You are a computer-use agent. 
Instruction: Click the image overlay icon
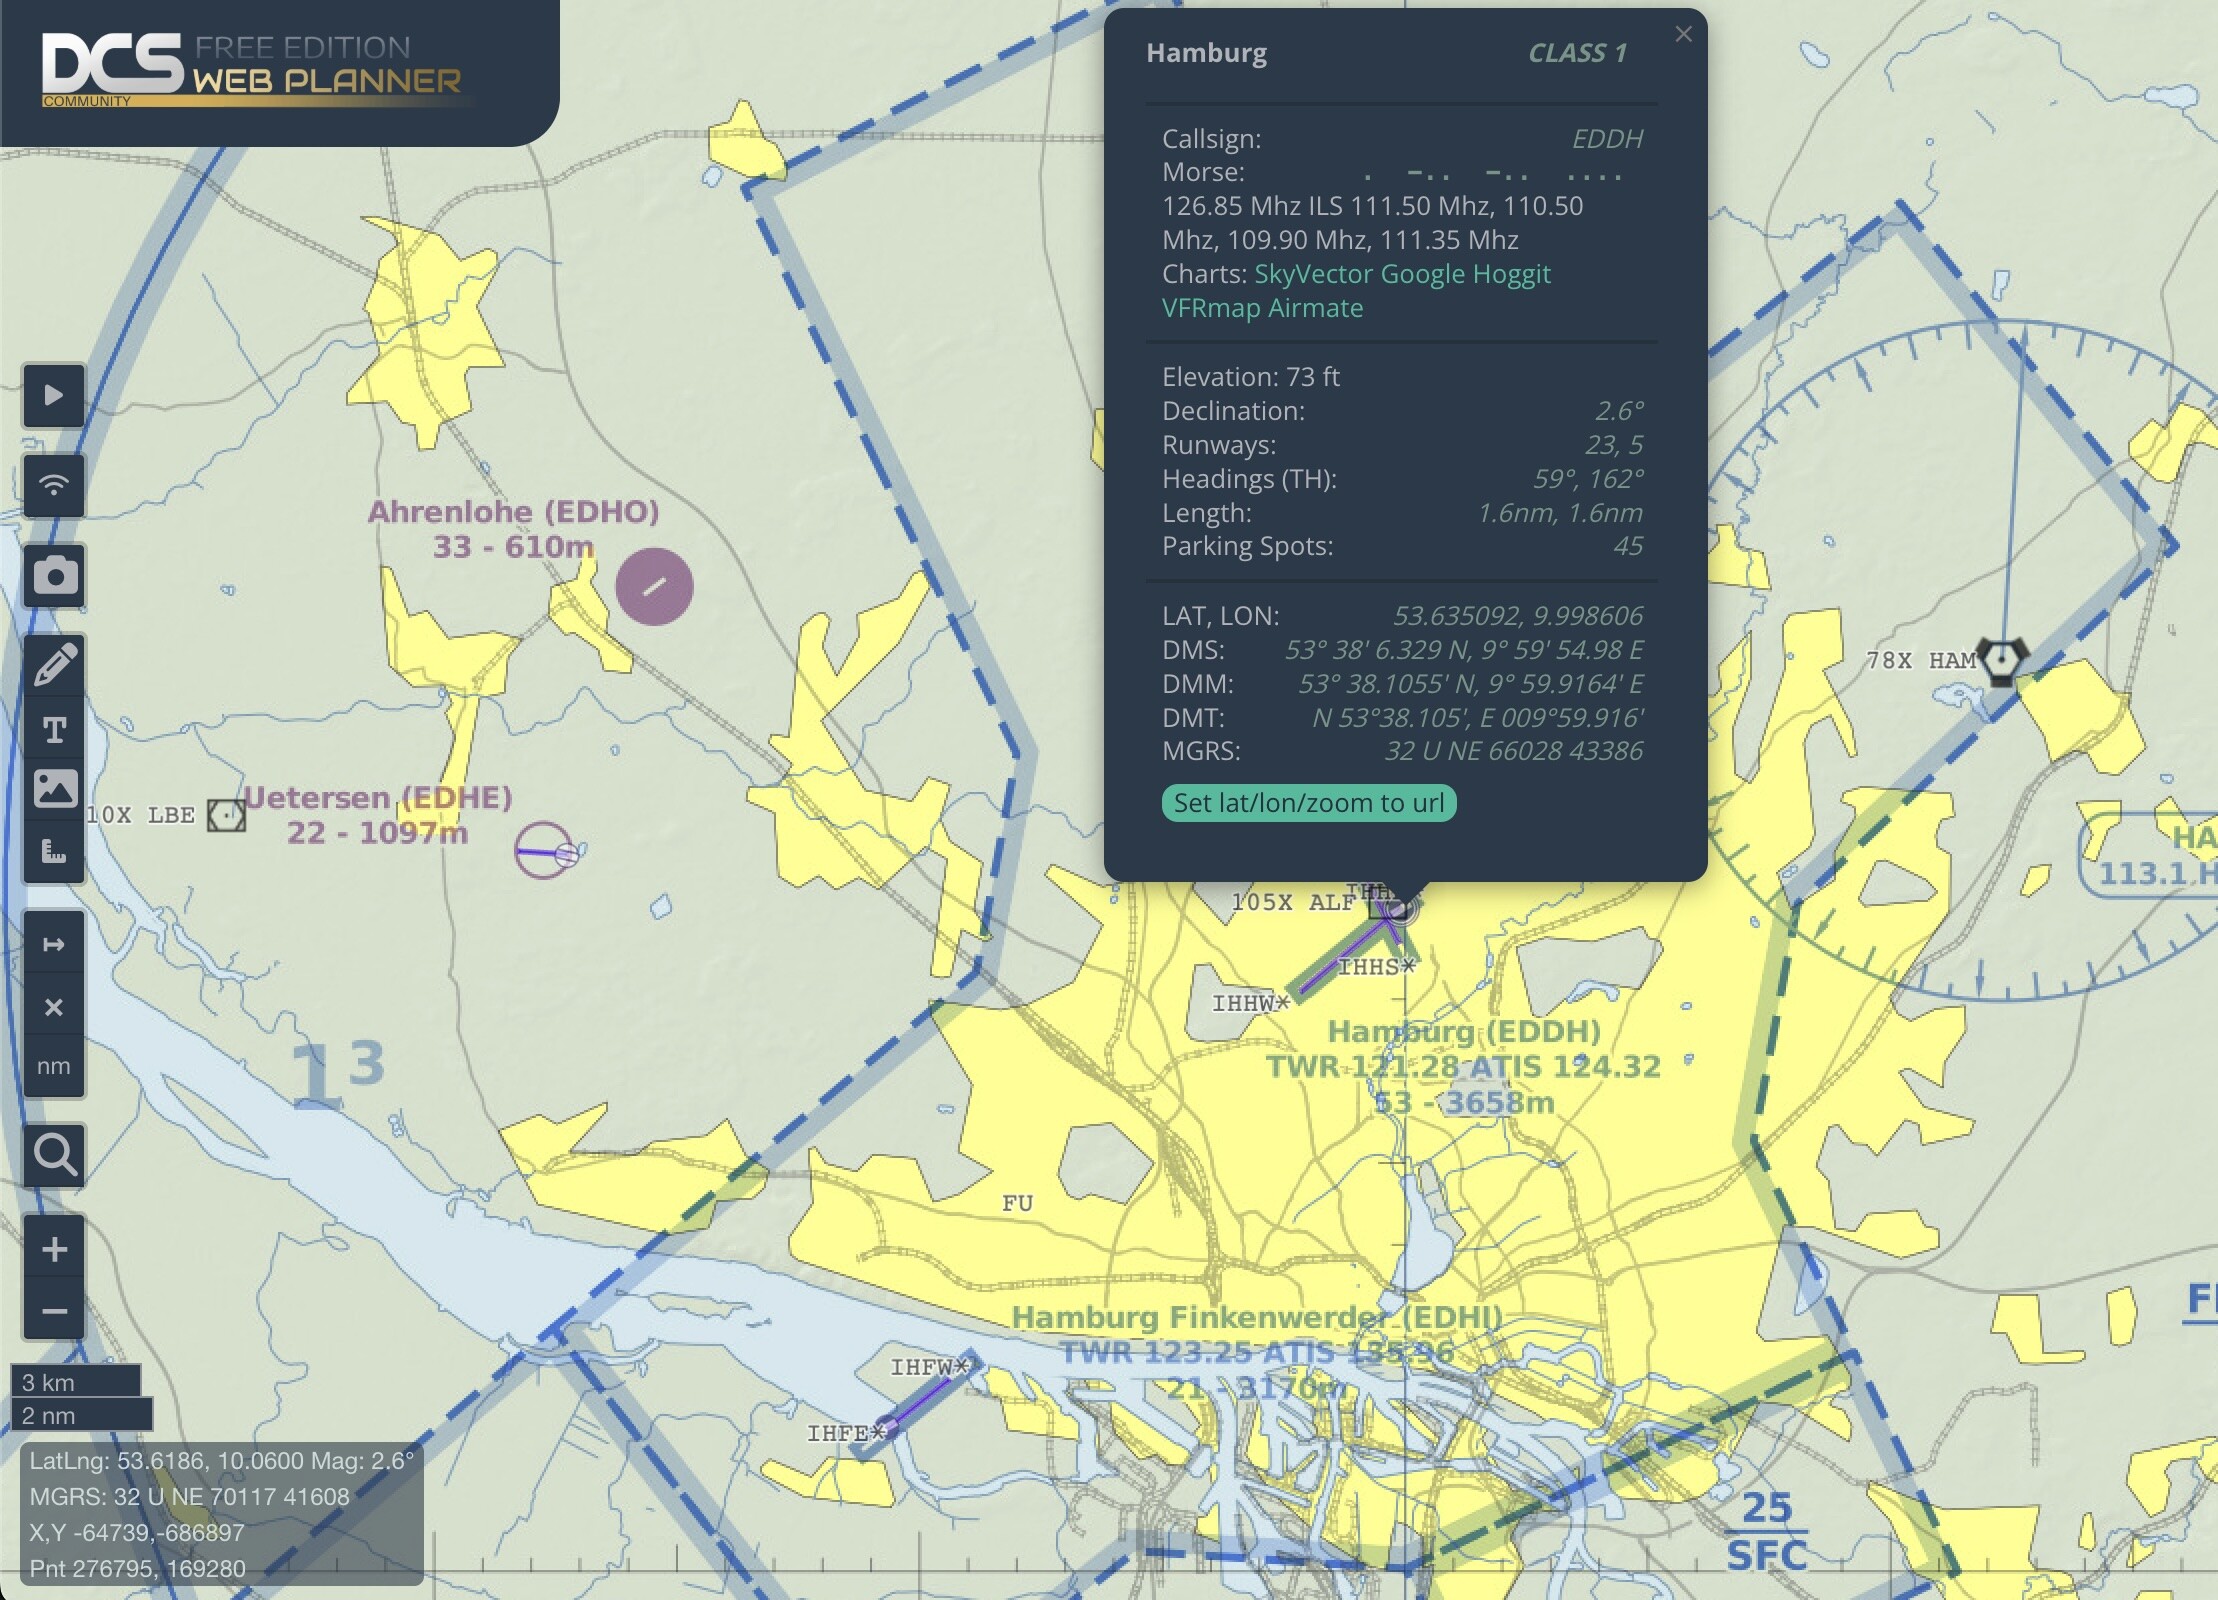(x=54, y=789)
